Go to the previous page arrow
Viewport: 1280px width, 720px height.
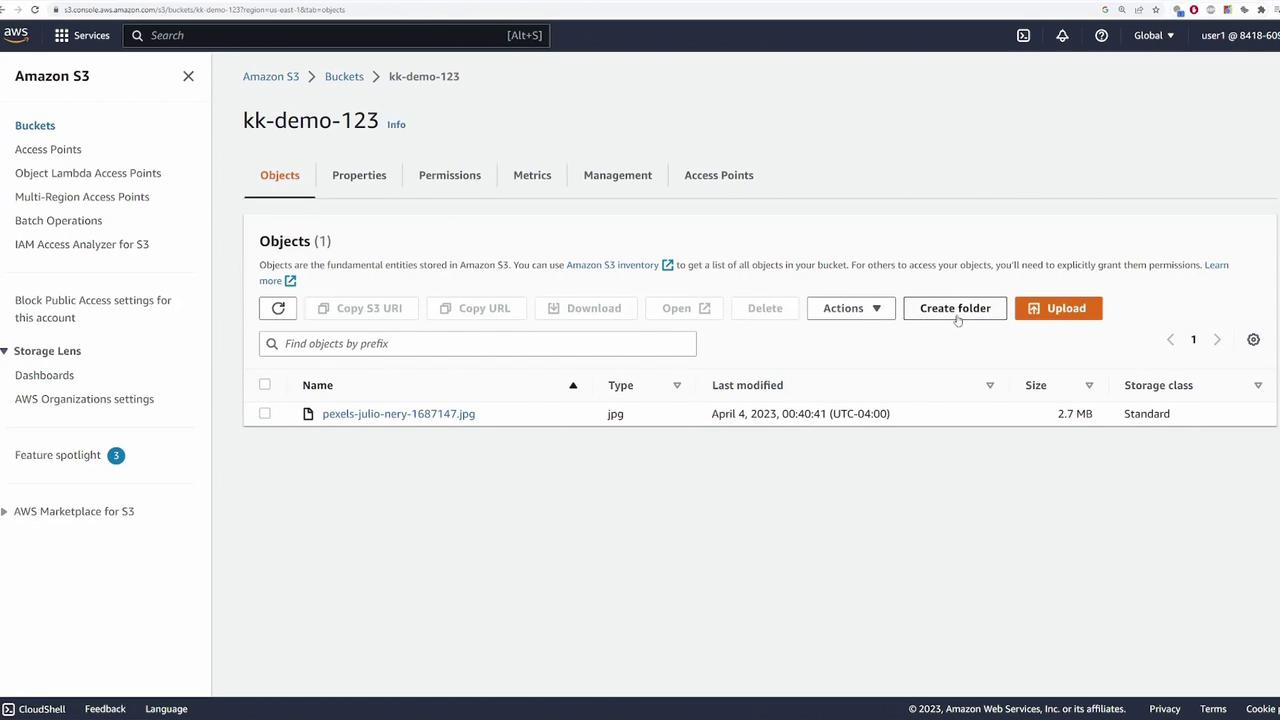(x=1170, y=340)
